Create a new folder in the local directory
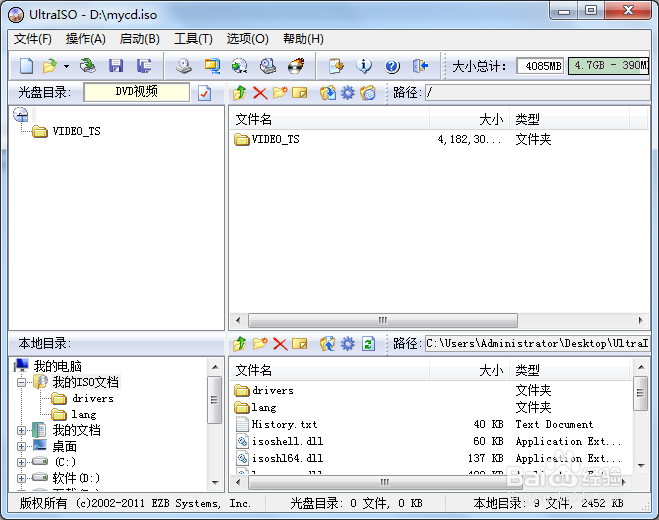Image resolution: width=659 pixels, height=520 pixels. coord(260,344)
